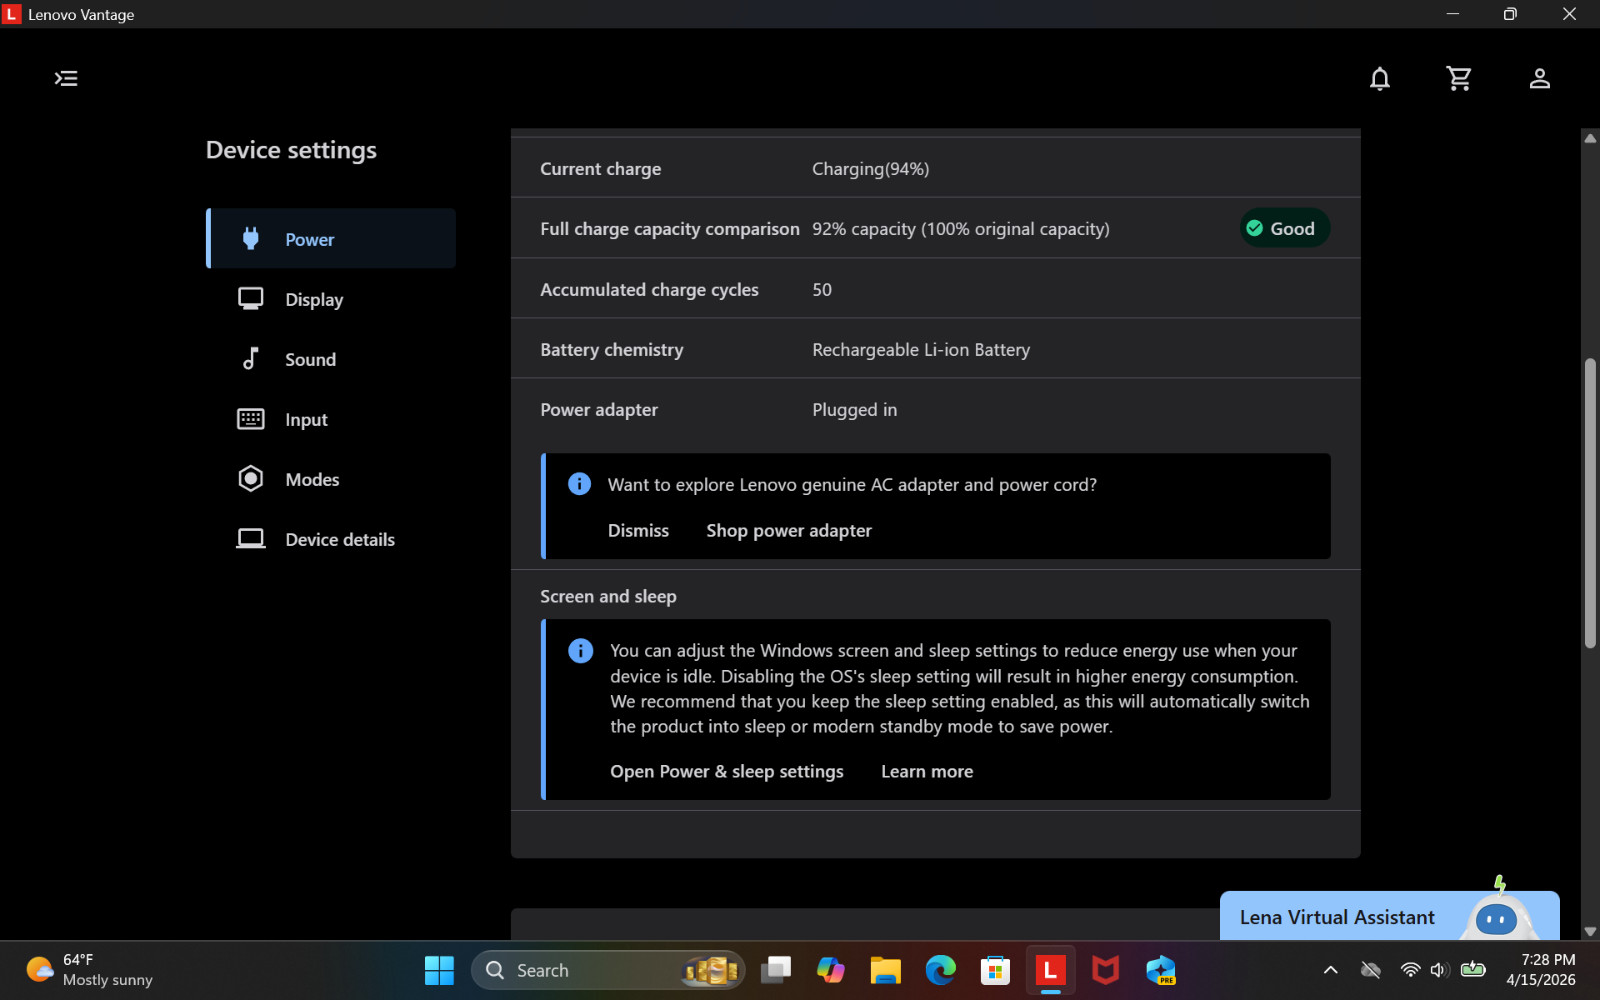Click Rechargeable Li-ion Battery text

(x=920, y=349)
